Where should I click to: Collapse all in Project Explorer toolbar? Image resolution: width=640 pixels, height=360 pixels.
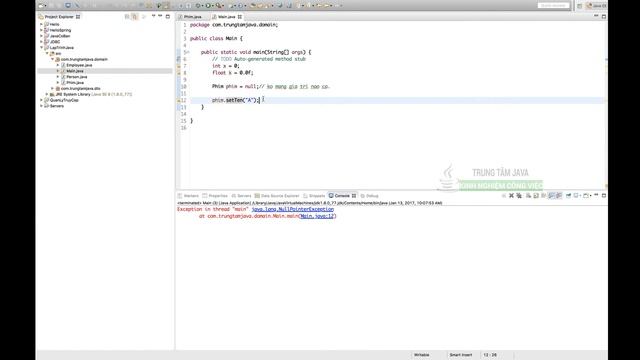pyautogui.click(x=127, y=17)
